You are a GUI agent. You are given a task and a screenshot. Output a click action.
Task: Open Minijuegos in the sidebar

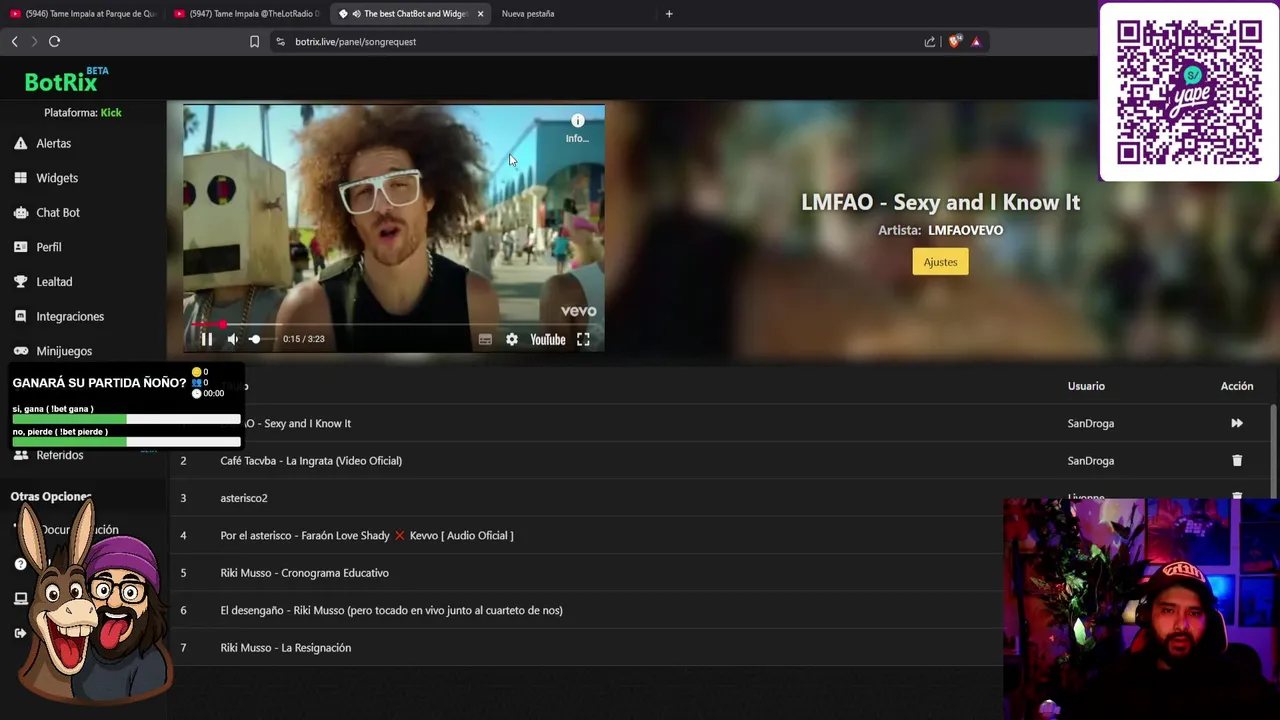tap(64, 351)
